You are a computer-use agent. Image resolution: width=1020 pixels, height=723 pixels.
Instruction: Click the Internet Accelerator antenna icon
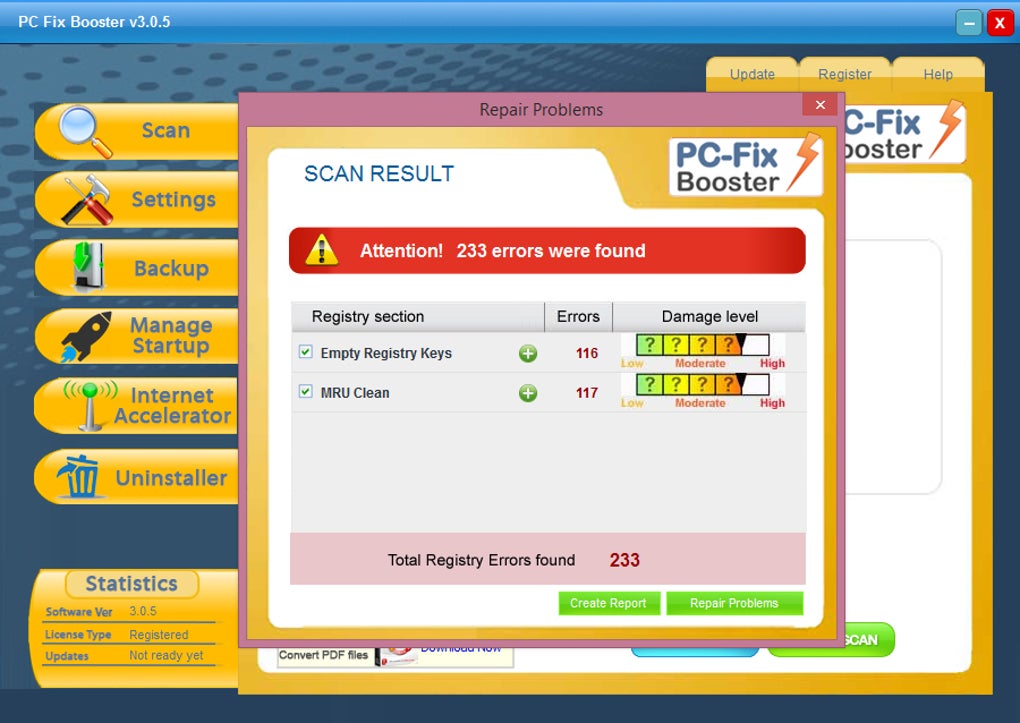90,405
